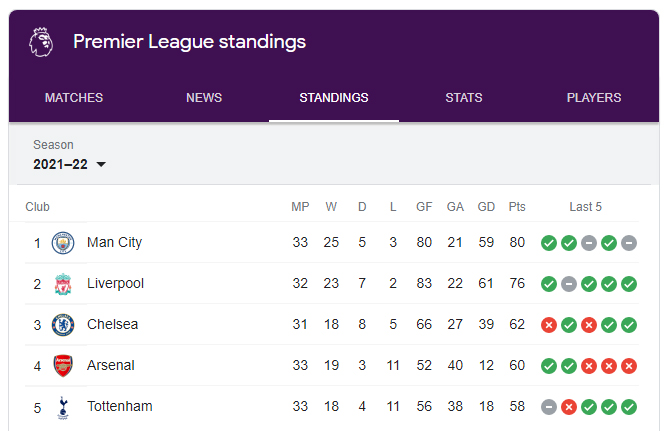The image size is (667, 431).
Task: Select the Players tab
Action: click(x=594, y=98)
